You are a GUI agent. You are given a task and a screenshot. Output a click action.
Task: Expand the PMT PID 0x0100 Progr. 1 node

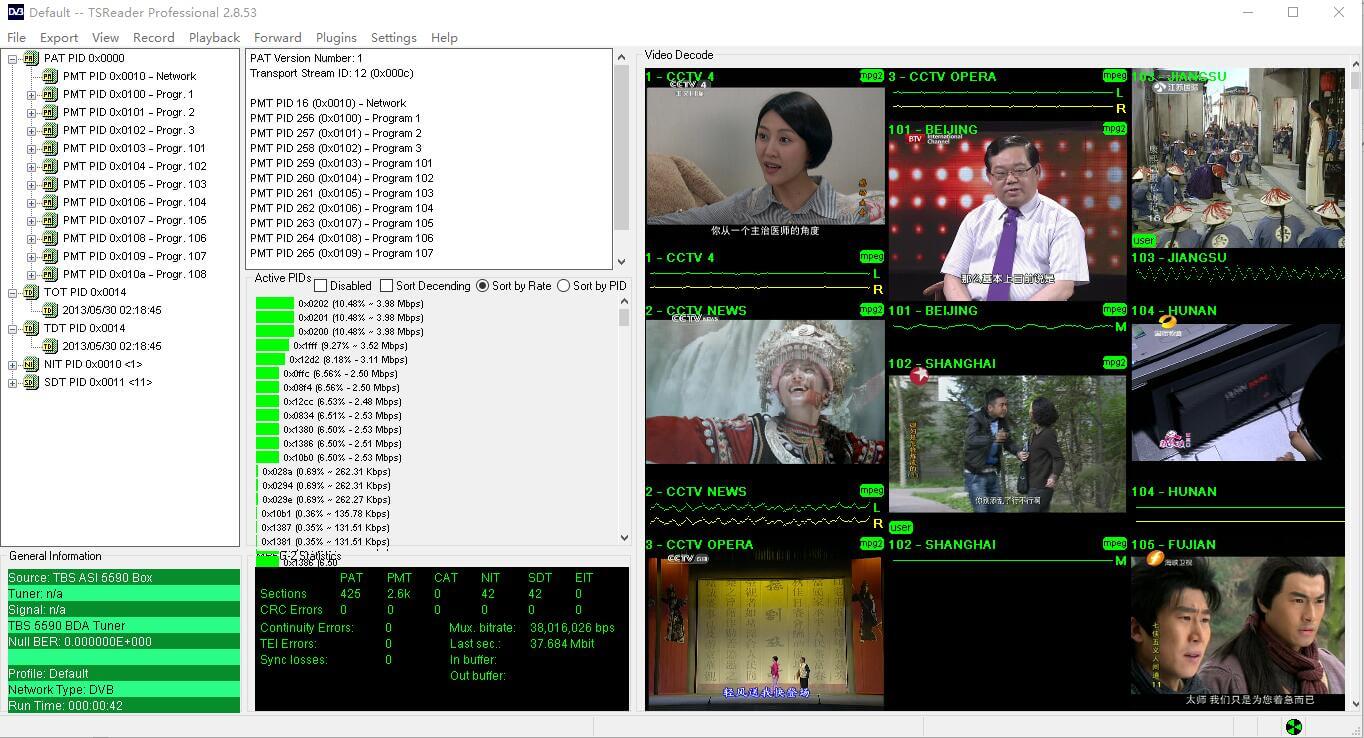(31, 95)
